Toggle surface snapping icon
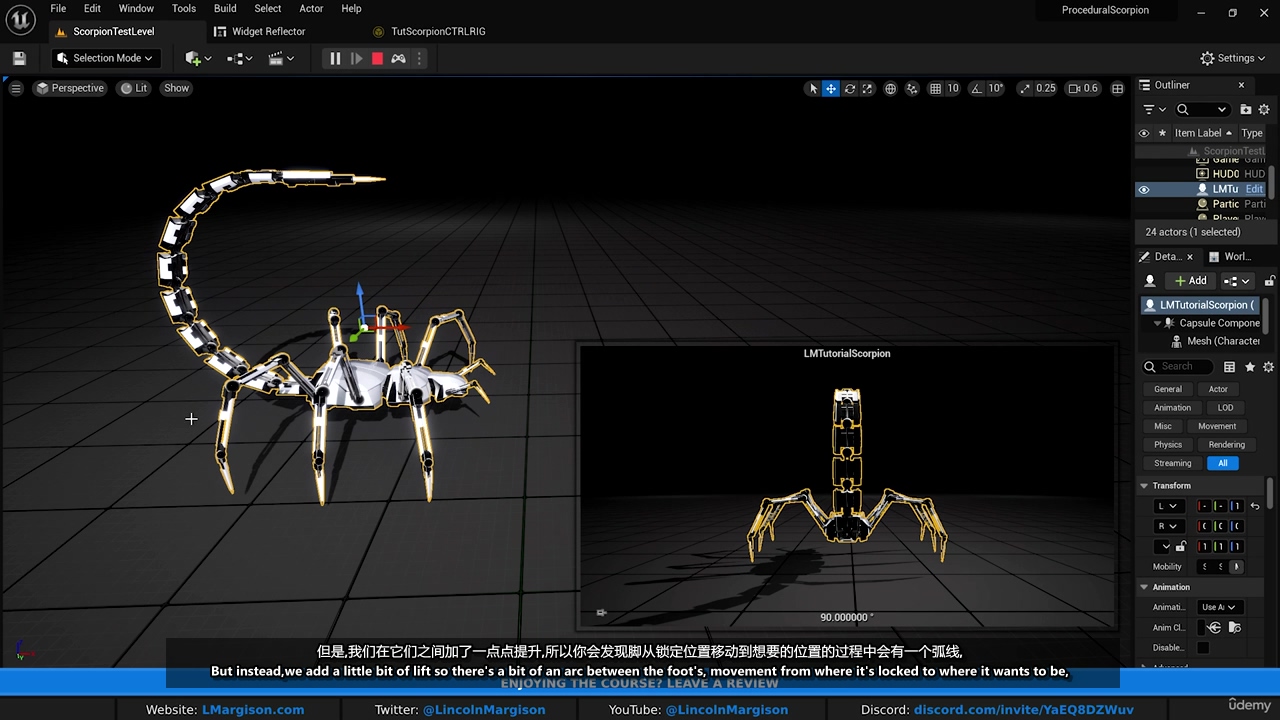This screenshot has height=720, width=1280. pyautogui.click(x=912, y=88)
